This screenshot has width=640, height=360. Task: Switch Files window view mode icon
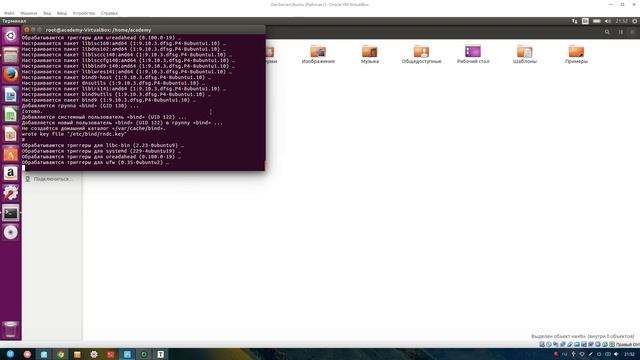click(621, 32)
